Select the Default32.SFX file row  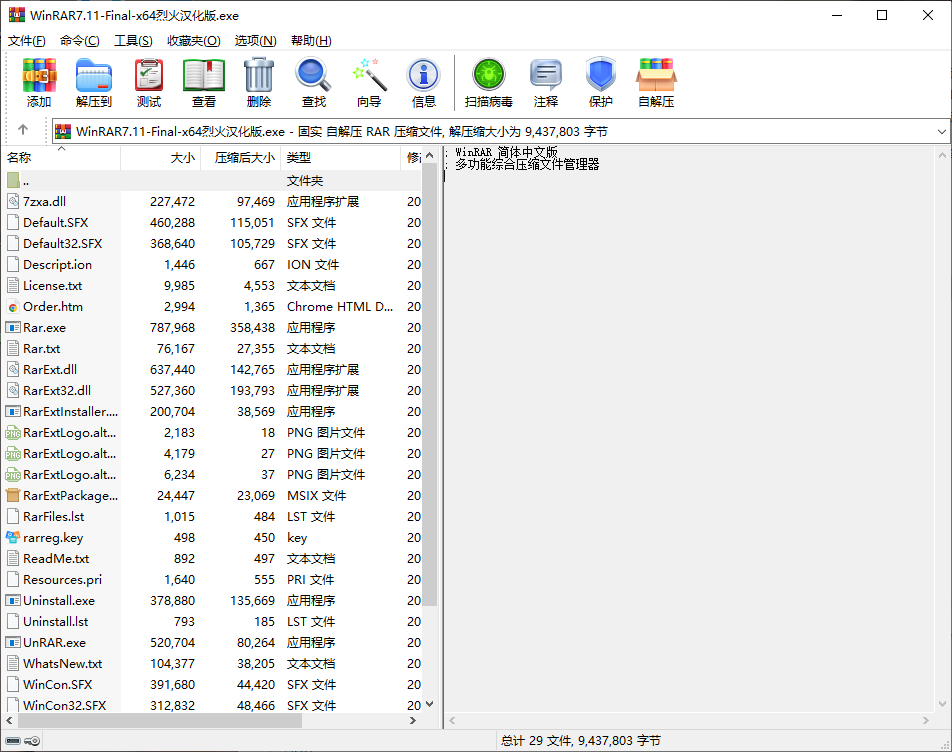(x=212, y=244)
